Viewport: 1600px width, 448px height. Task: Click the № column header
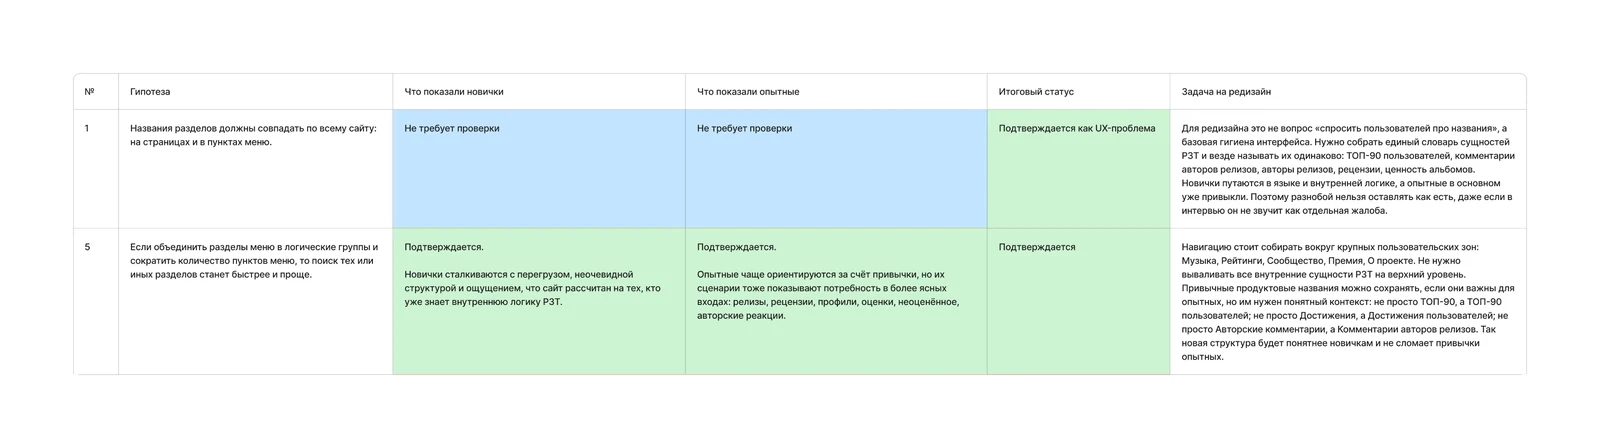coord(96,92)
